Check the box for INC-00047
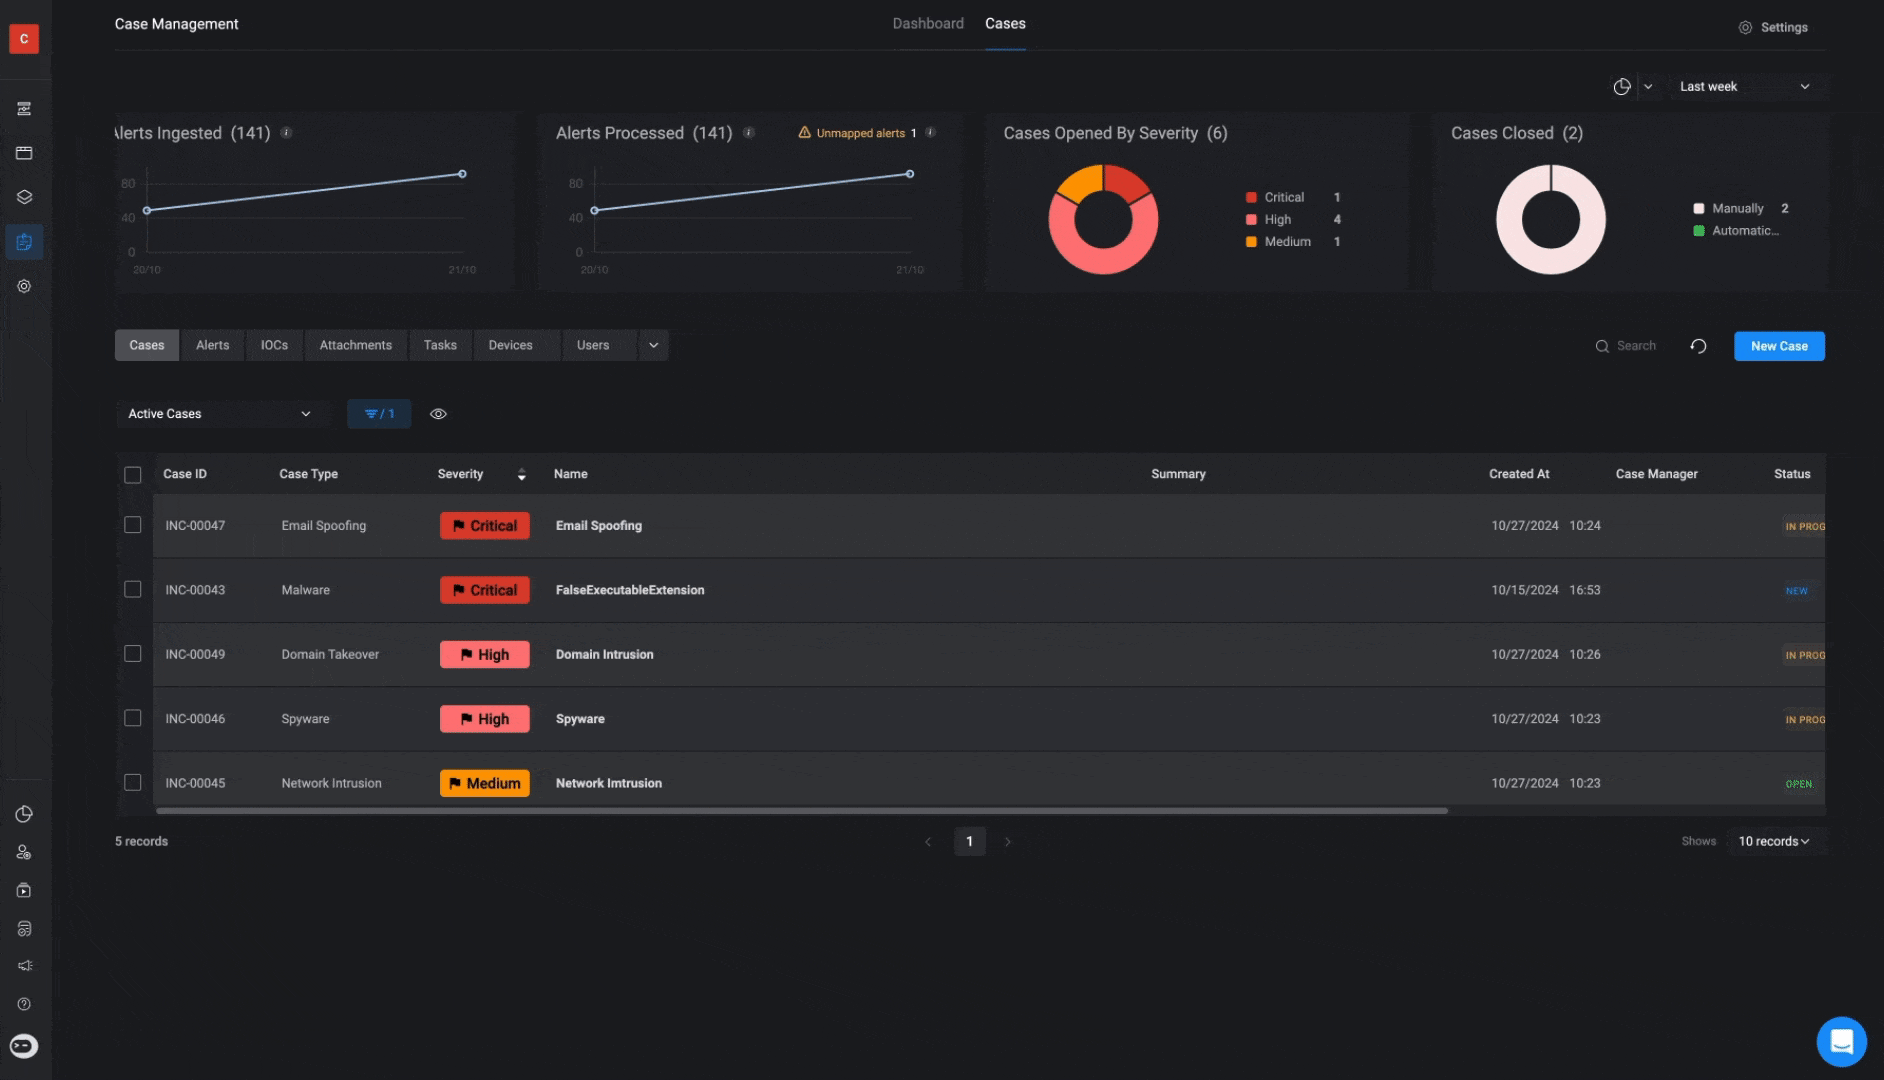The width and height of the screenshot is (1884, 1080). point(132,525)
